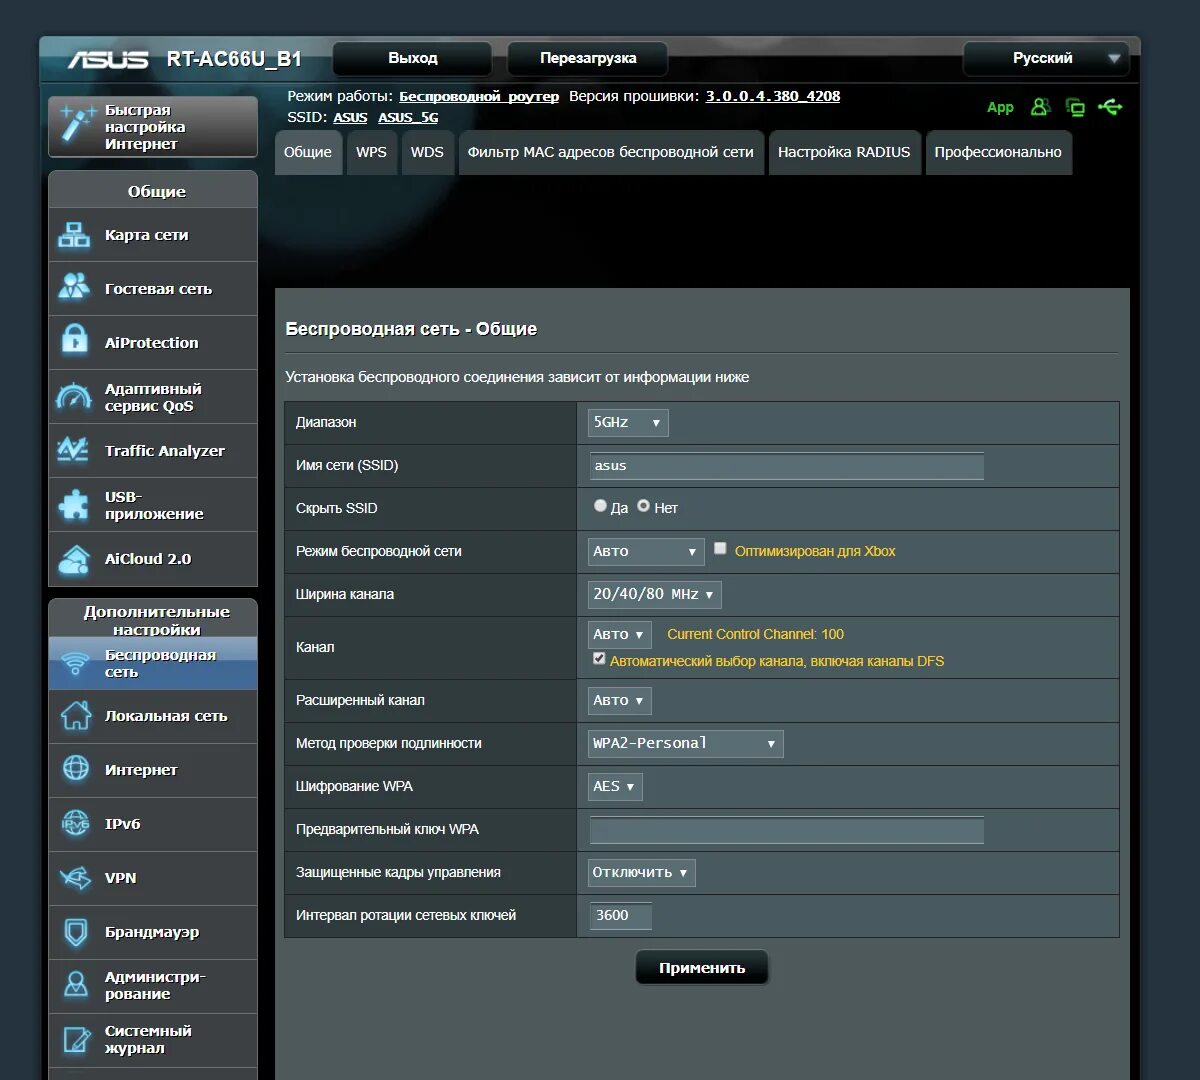The height and width of the screenshot is (1080, 1200).
Task: Open the Настройка RADIUS tab
Action: click(844, 153)
